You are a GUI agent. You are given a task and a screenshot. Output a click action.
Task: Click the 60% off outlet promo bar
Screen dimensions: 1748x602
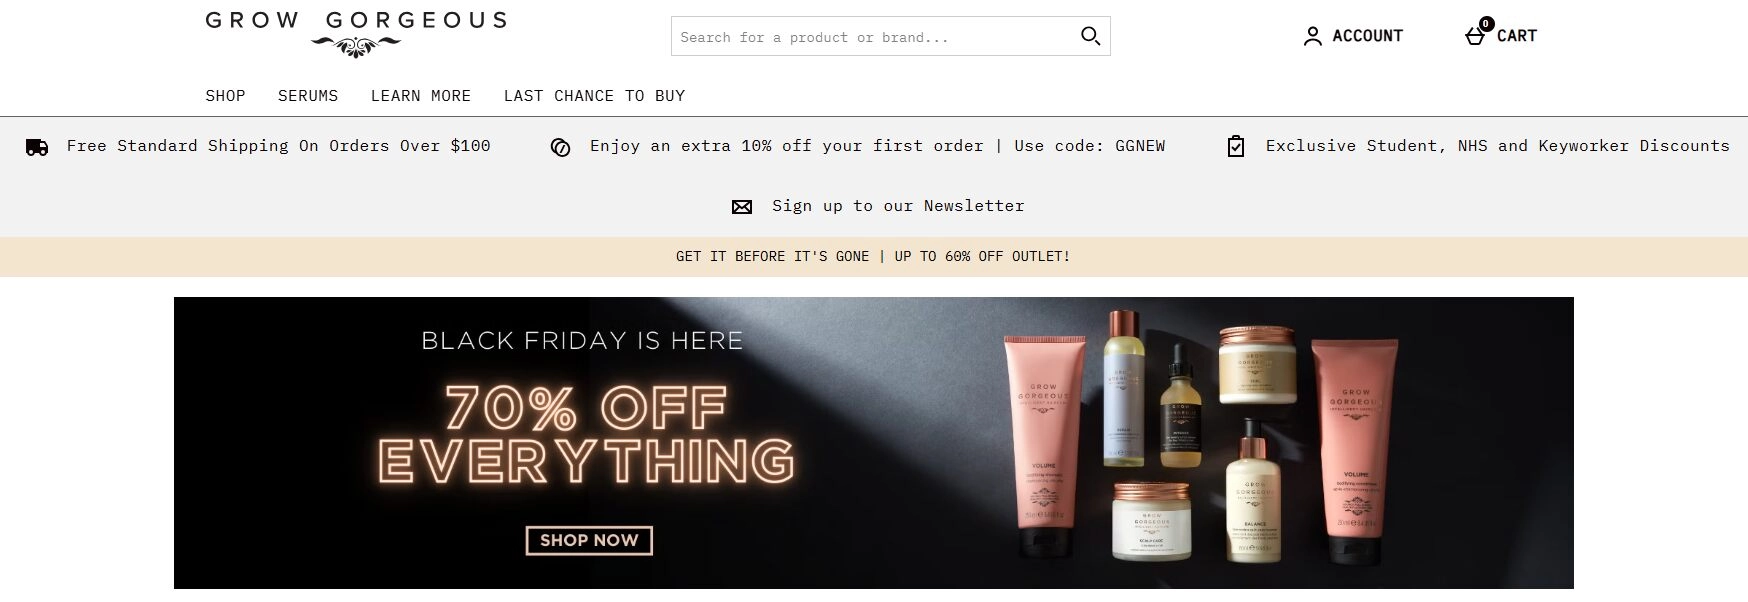coord(873,257)
